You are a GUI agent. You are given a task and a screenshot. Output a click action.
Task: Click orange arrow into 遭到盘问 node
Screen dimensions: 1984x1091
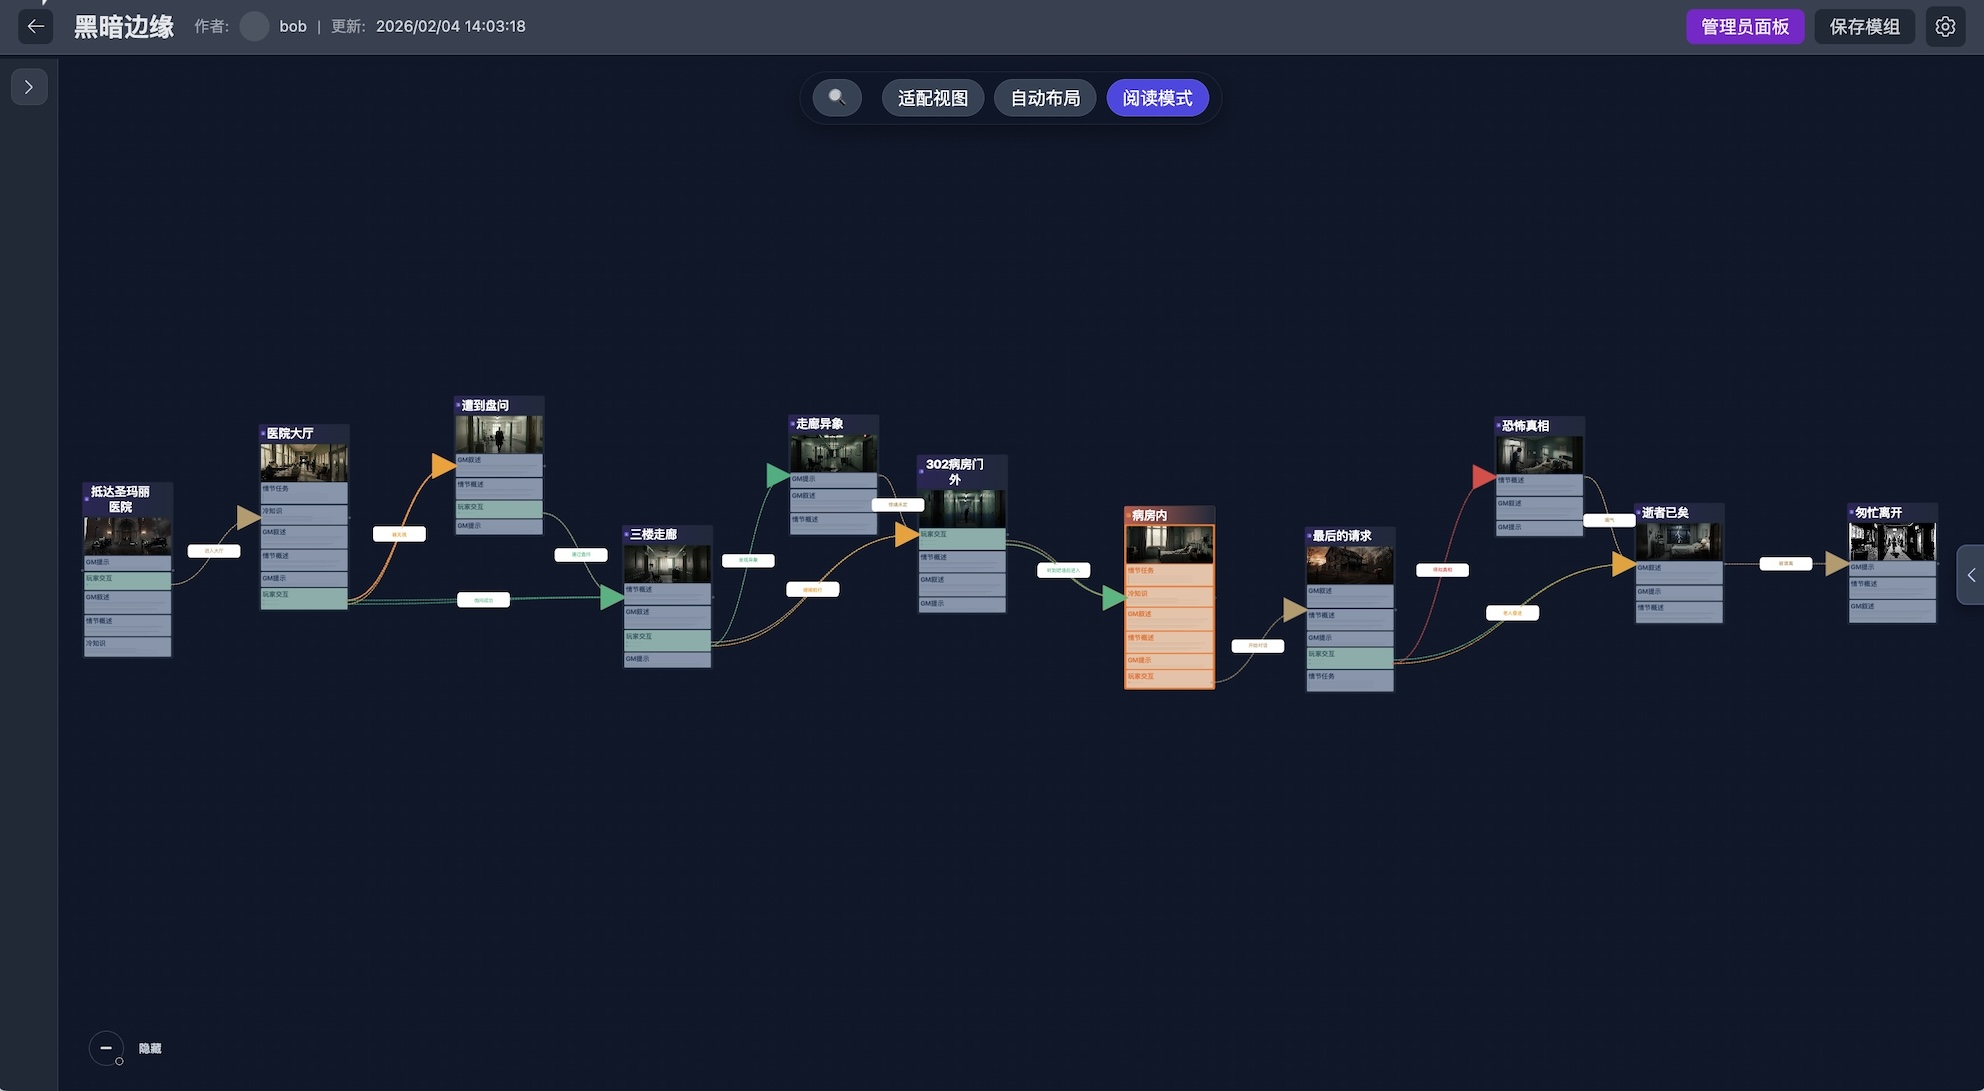(x=443, y=465)
